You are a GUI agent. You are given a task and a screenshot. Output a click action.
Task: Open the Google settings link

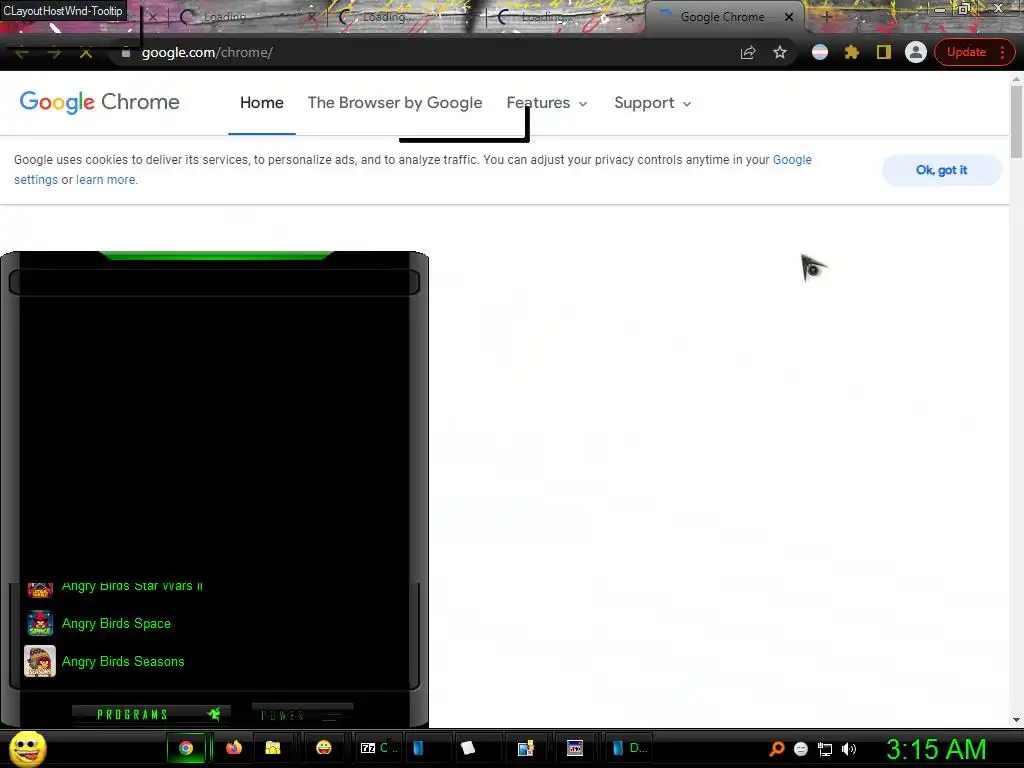pyautogui.click(x=792, y=160)
